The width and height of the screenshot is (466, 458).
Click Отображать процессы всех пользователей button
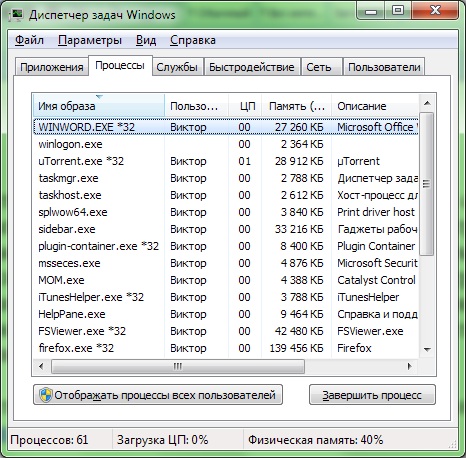tap(158, 395)
